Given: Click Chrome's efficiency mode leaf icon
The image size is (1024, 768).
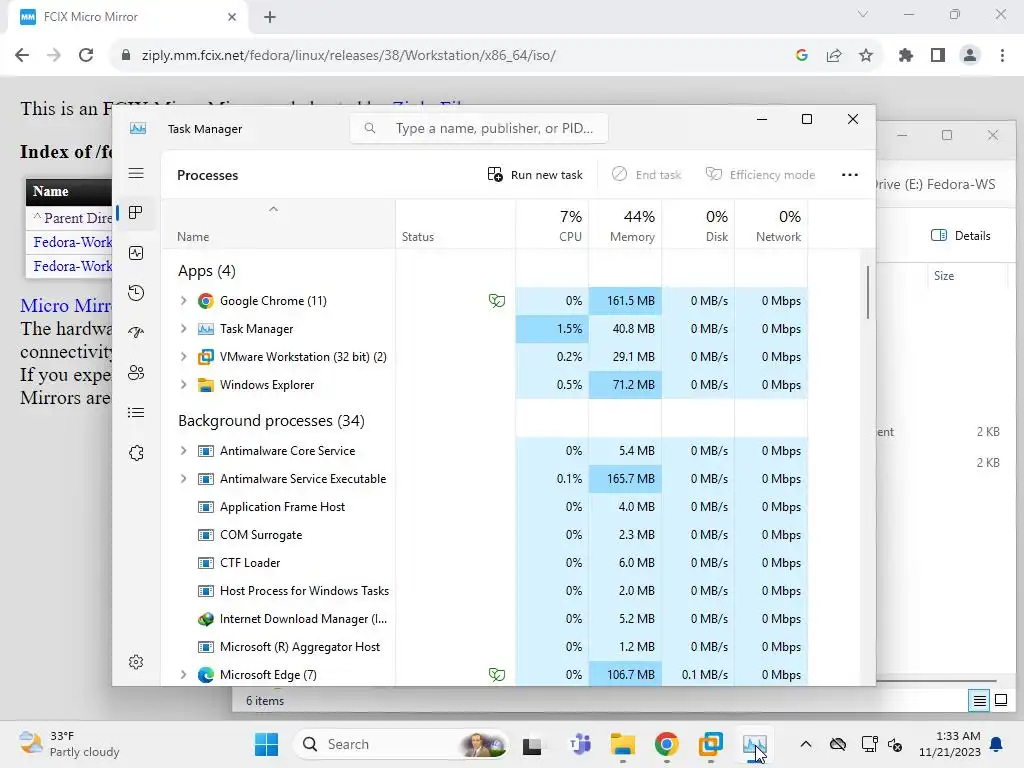Looking at the screenshot, I should pos(497,301).
